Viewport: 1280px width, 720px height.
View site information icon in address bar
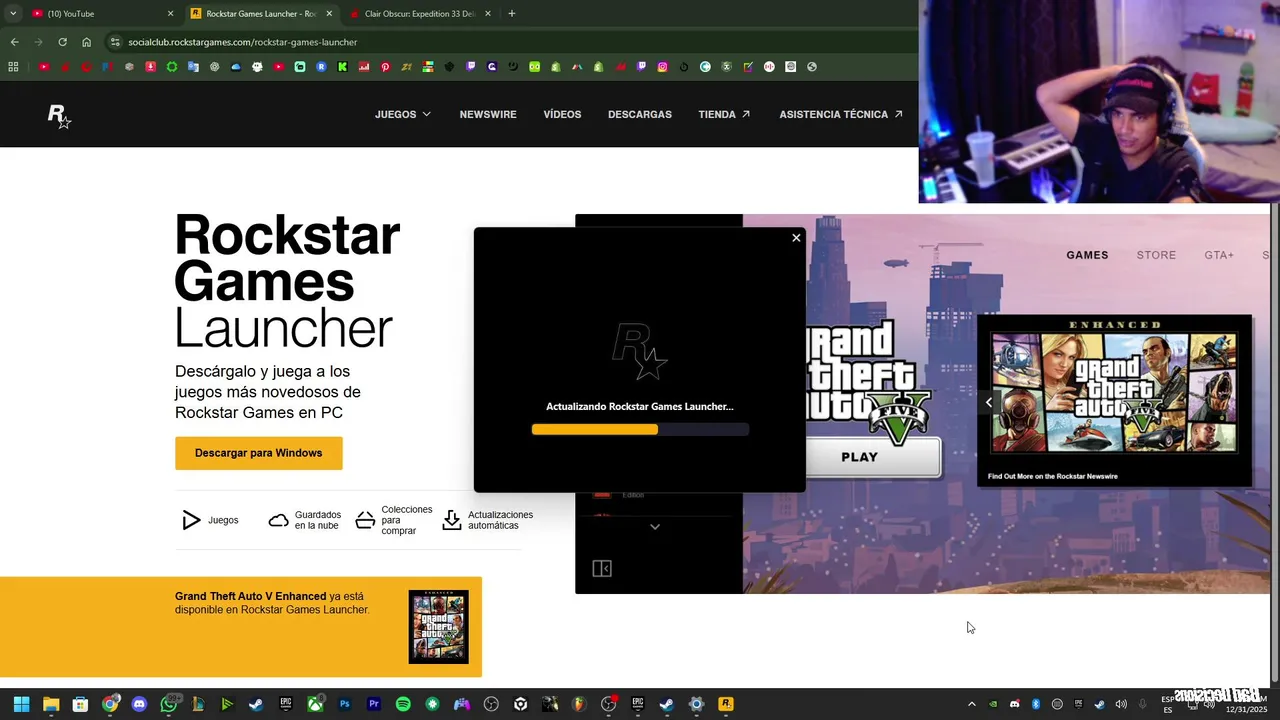pos(116,42)
